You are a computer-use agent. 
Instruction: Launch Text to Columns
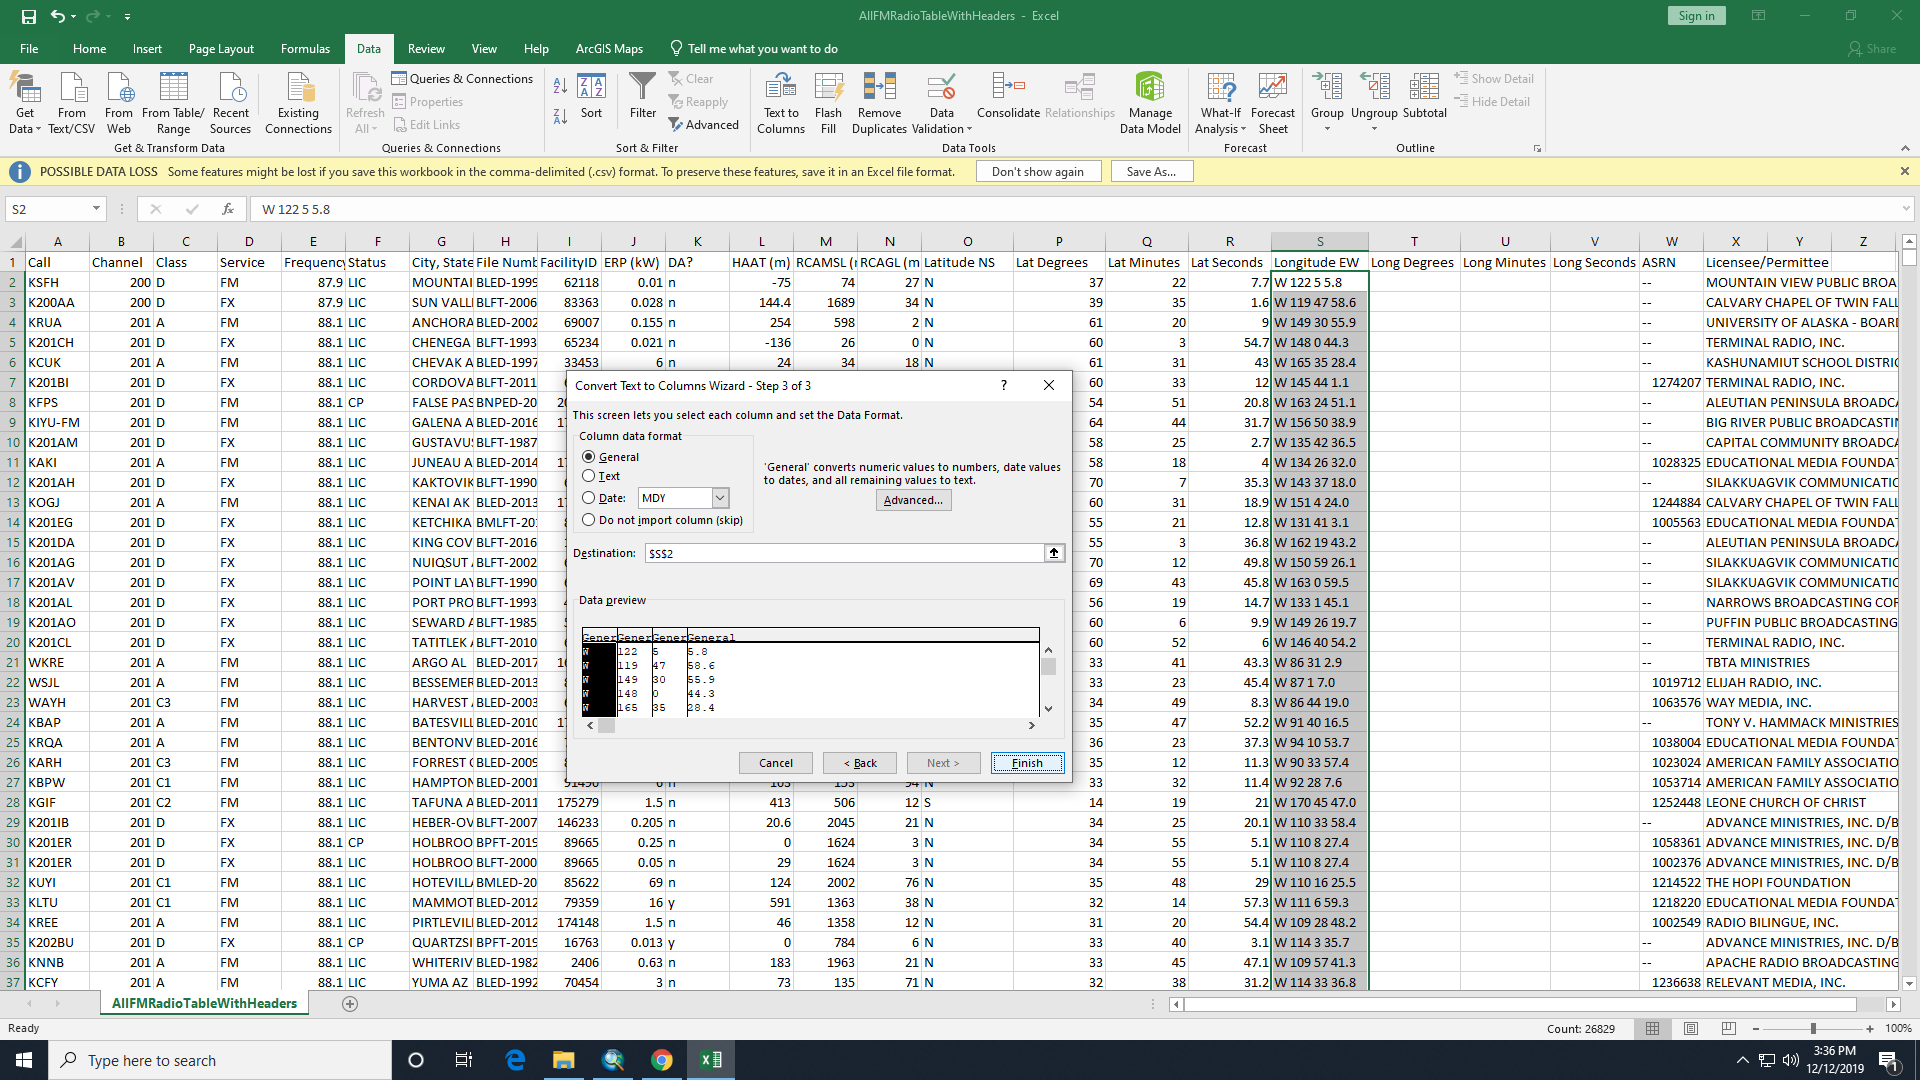tap(781, 103)
